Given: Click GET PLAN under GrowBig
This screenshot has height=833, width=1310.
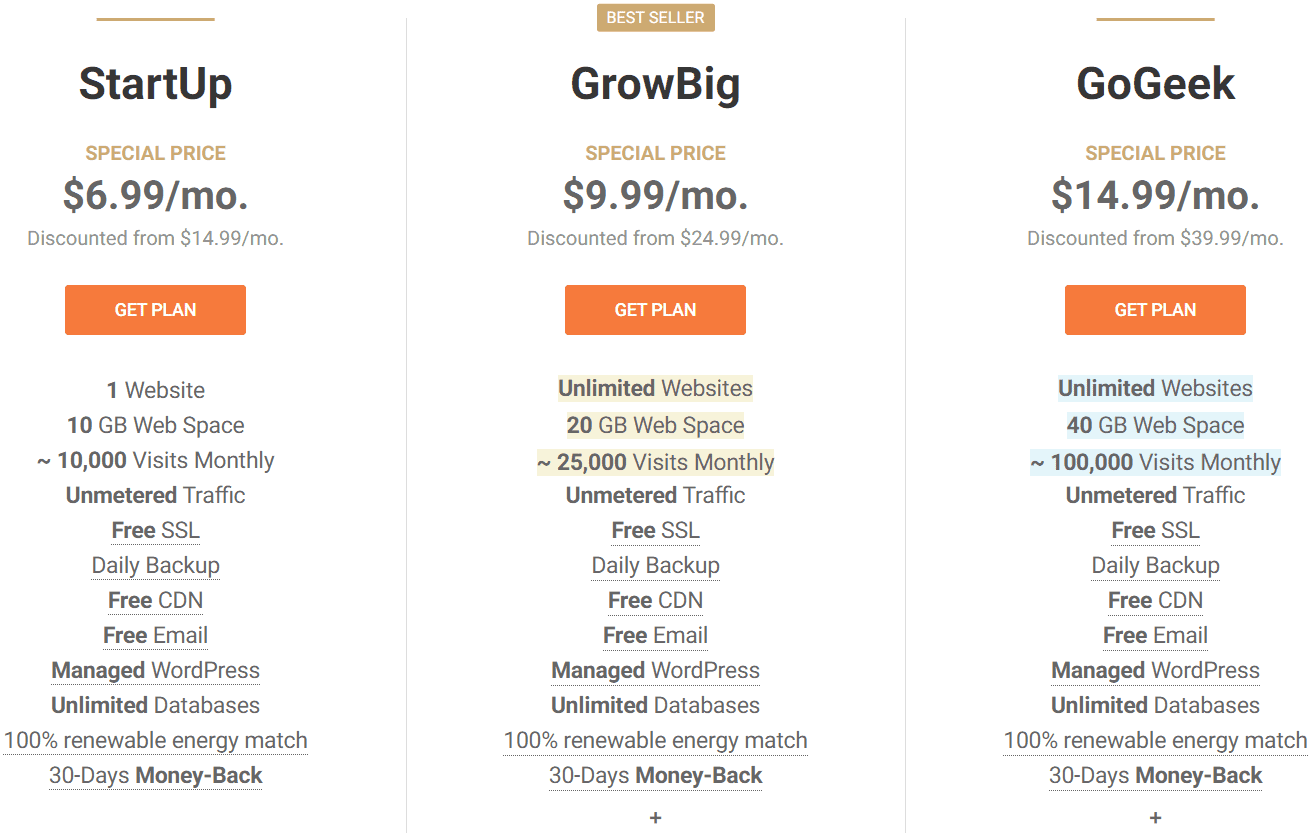Looking at the screenshot, I should [655, 310].
